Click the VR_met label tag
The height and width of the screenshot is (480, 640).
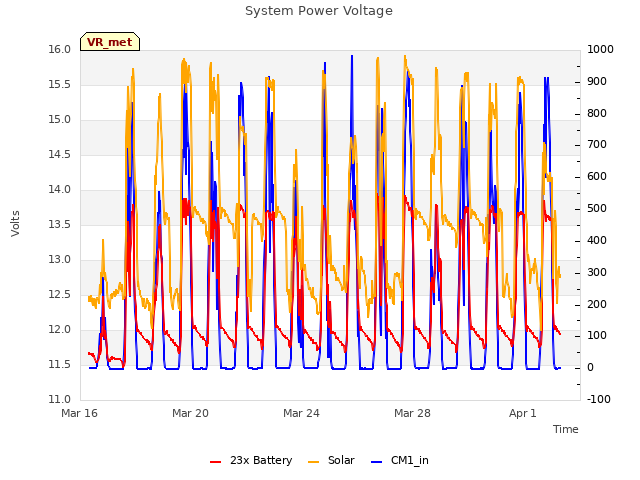tap(110, 42)
